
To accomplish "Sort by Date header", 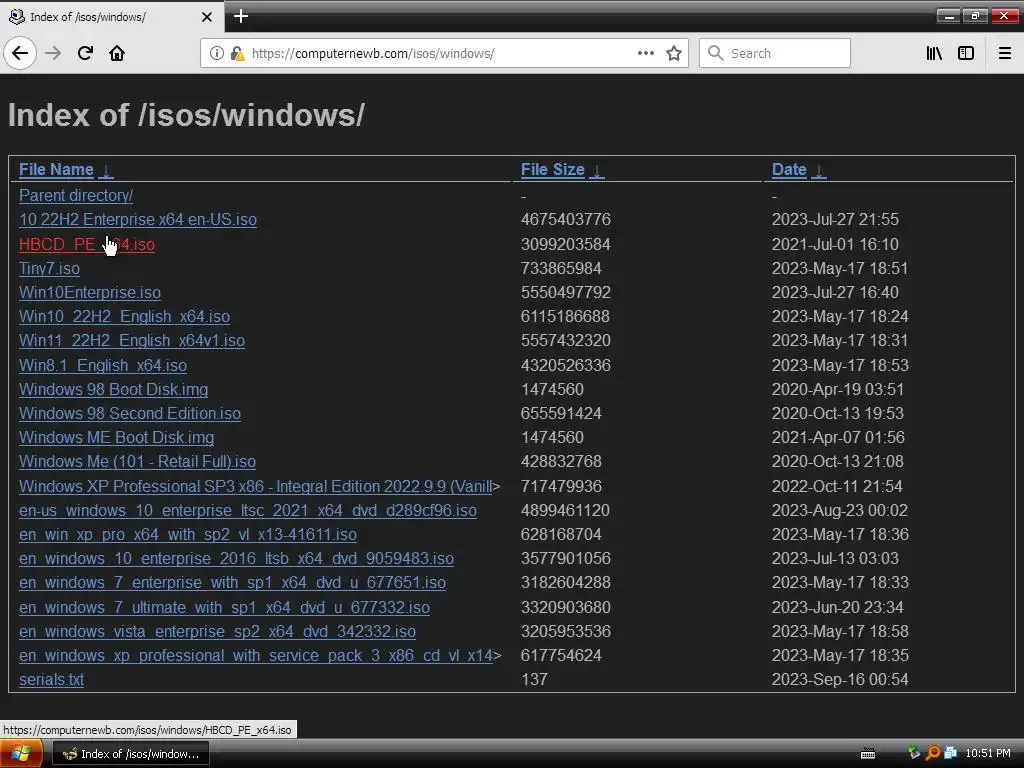I will (x=789, y=170).
